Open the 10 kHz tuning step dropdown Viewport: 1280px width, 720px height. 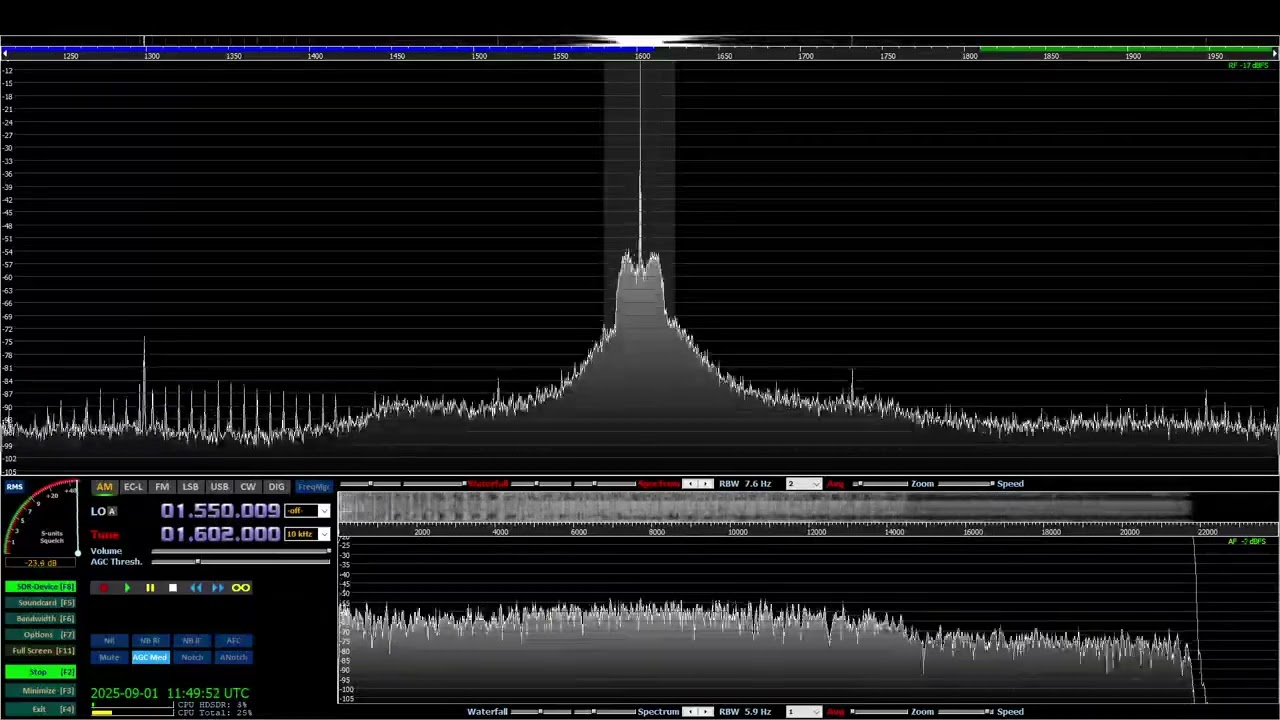click(x=307, y=534)
